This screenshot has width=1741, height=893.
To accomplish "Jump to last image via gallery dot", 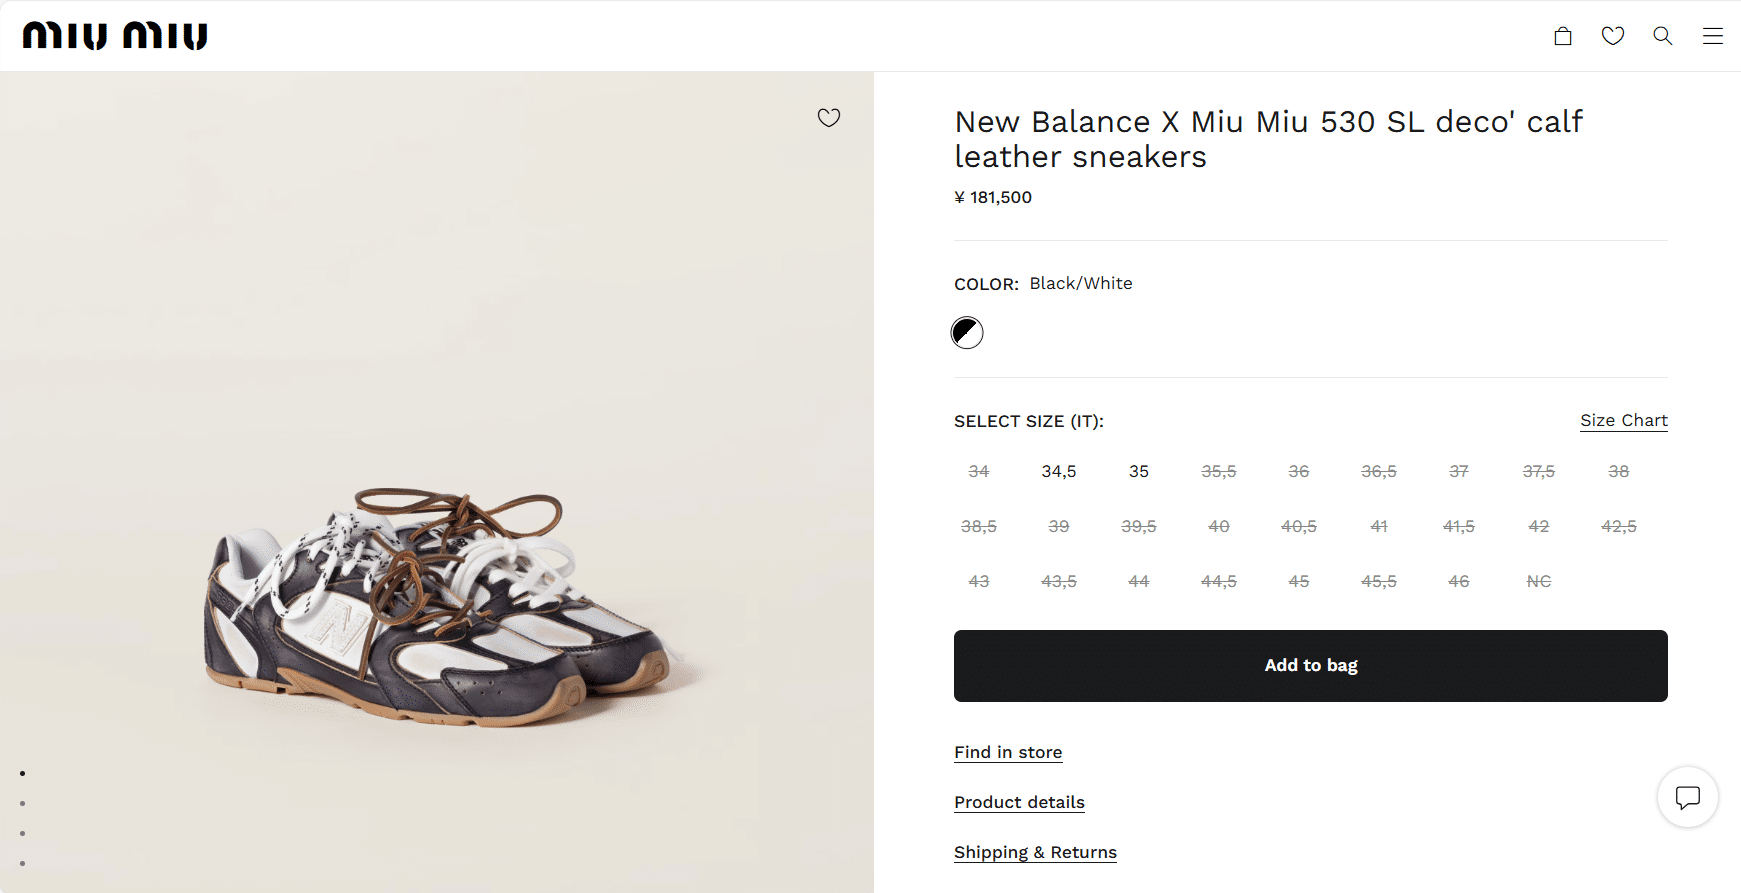I will coord(22,863).
